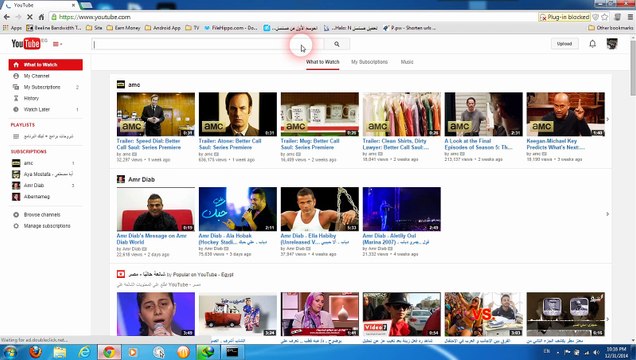Viewport: 636px width, 360px height.
Task: Expand Popular on YouTube row arrow
Action: [608, 319]
